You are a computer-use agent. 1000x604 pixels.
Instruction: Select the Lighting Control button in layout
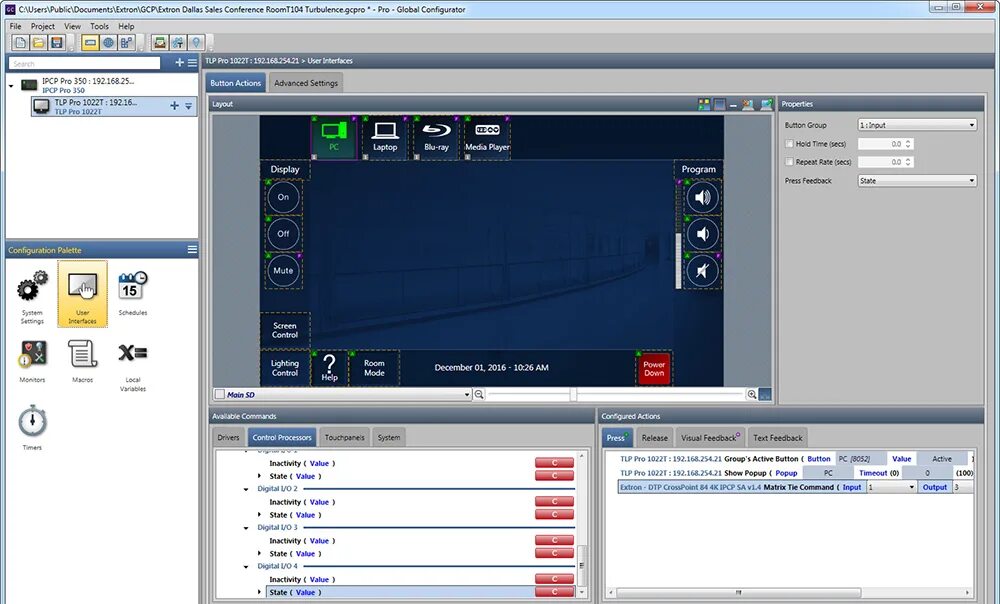285,368
